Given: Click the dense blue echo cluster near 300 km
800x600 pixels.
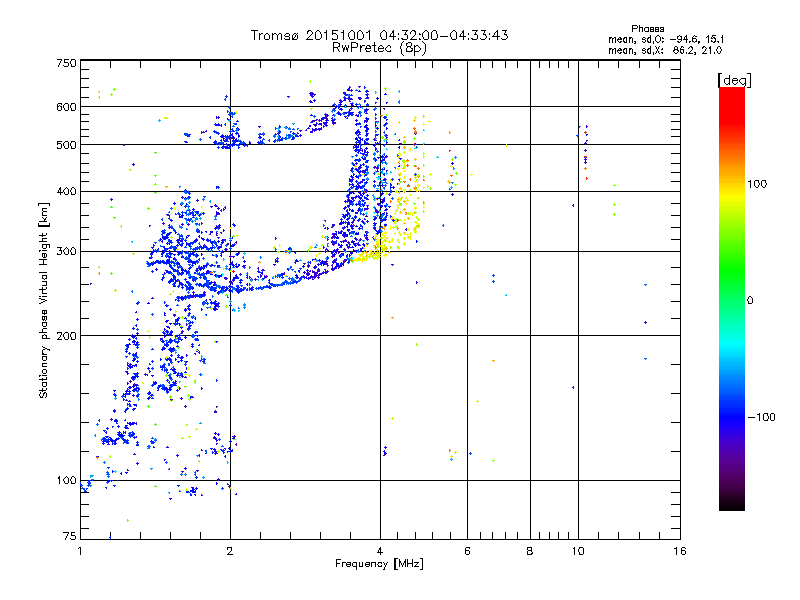Looking at the screenshot, I should (191, 250).
